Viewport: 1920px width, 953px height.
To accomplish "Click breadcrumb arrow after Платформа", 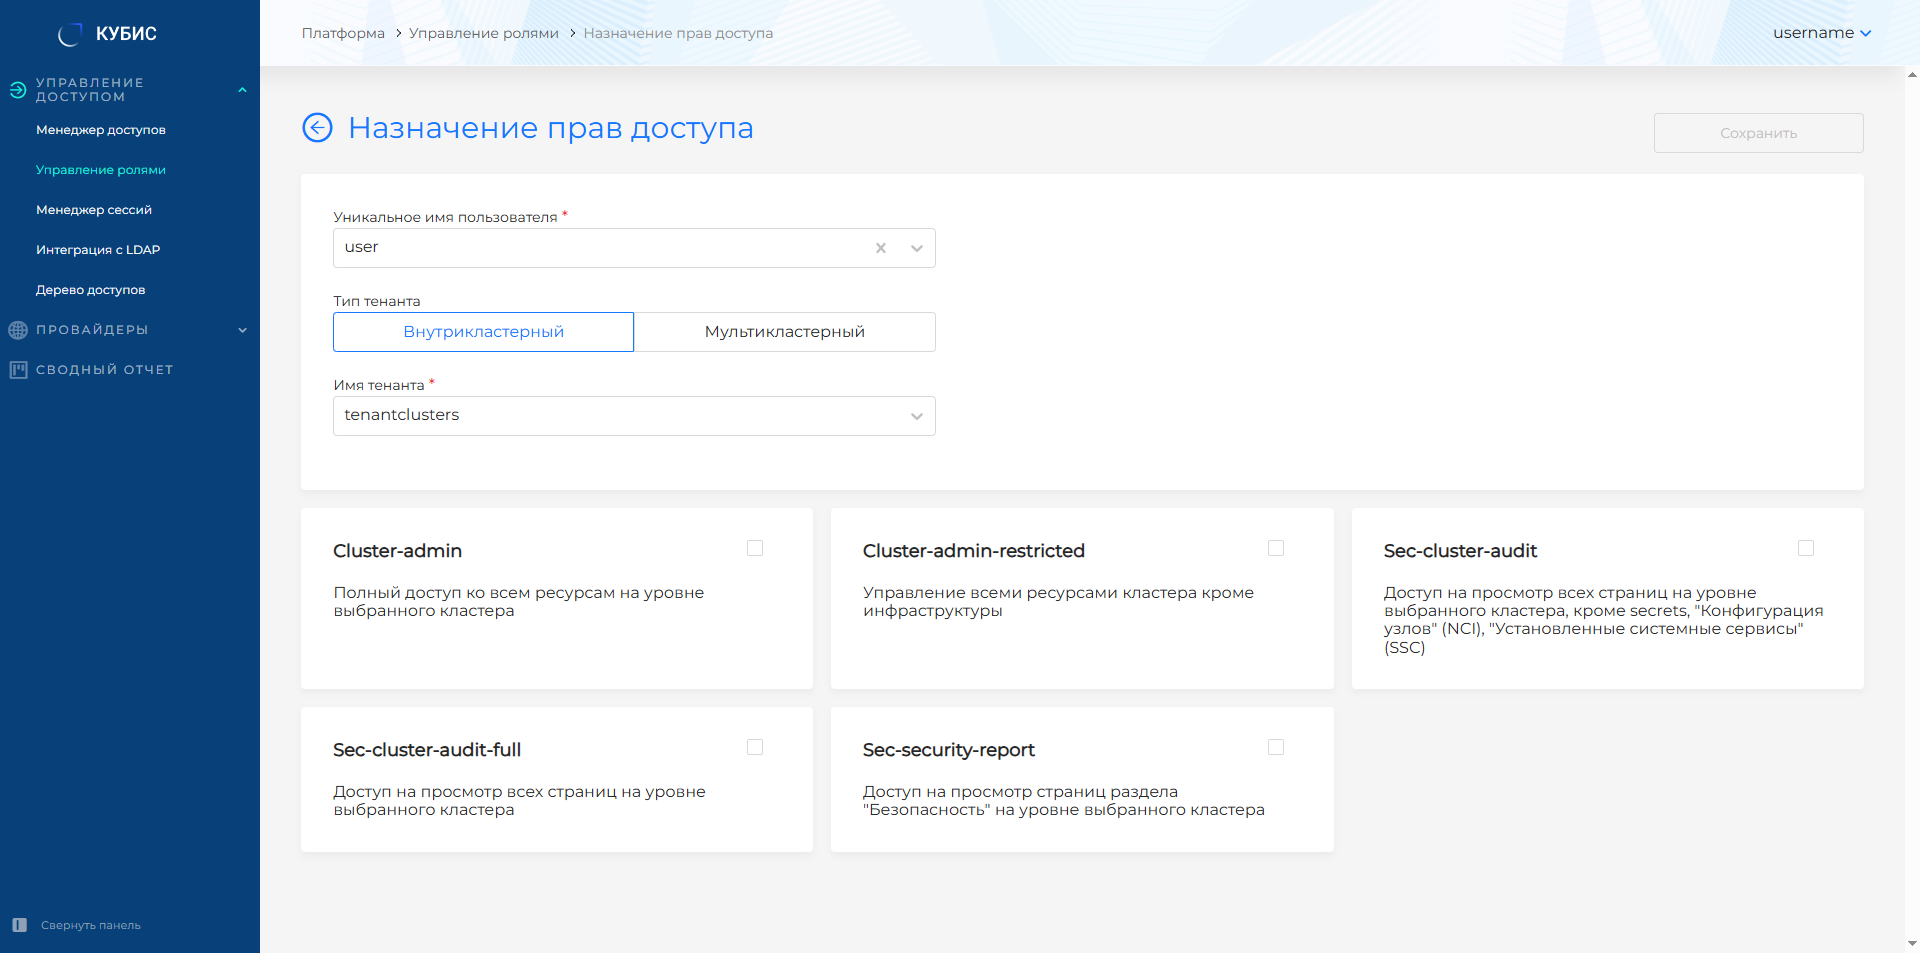I will [398, 33].
